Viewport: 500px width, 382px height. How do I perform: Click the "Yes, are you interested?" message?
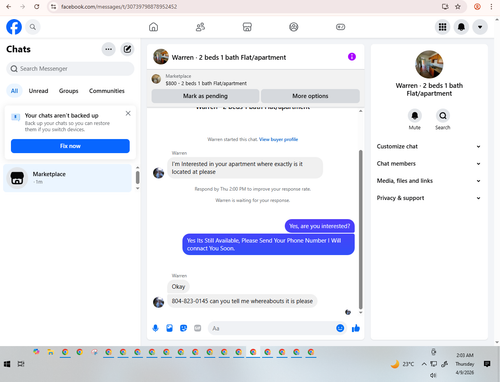pyautogui.click(x=320, y=226)
